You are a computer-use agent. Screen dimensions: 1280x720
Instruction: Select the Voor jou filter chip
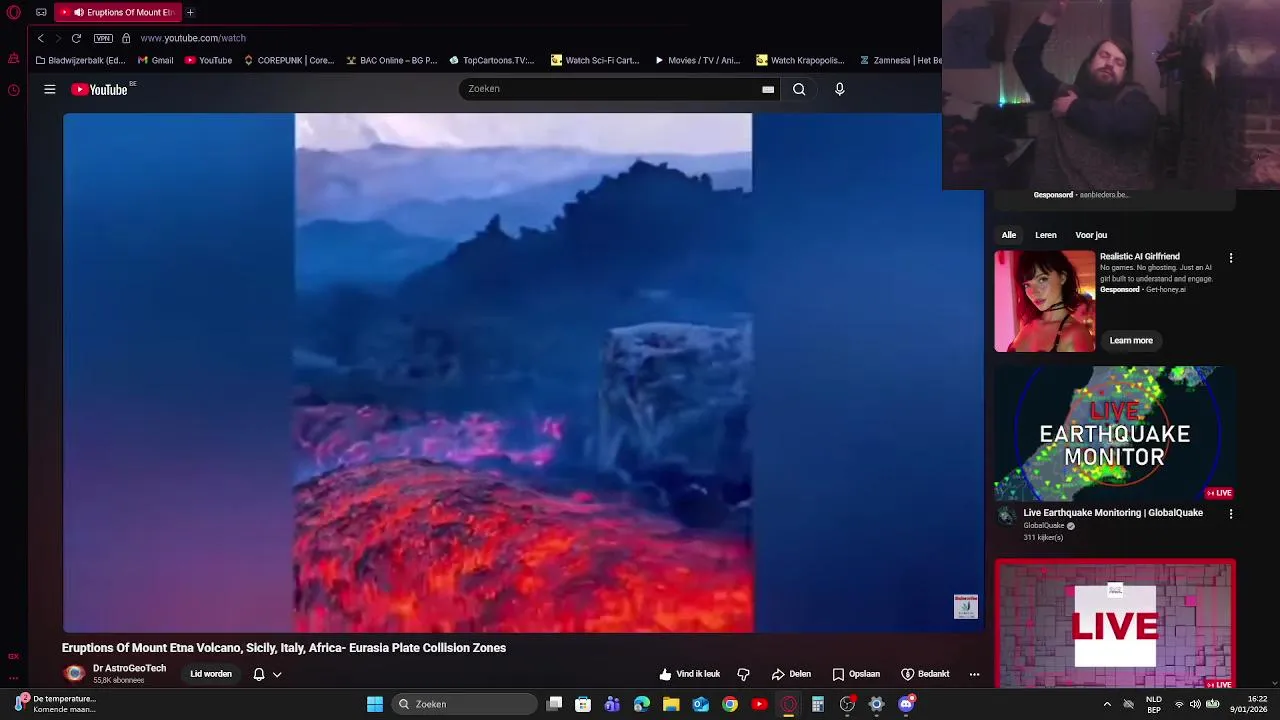pos(1091,235)
